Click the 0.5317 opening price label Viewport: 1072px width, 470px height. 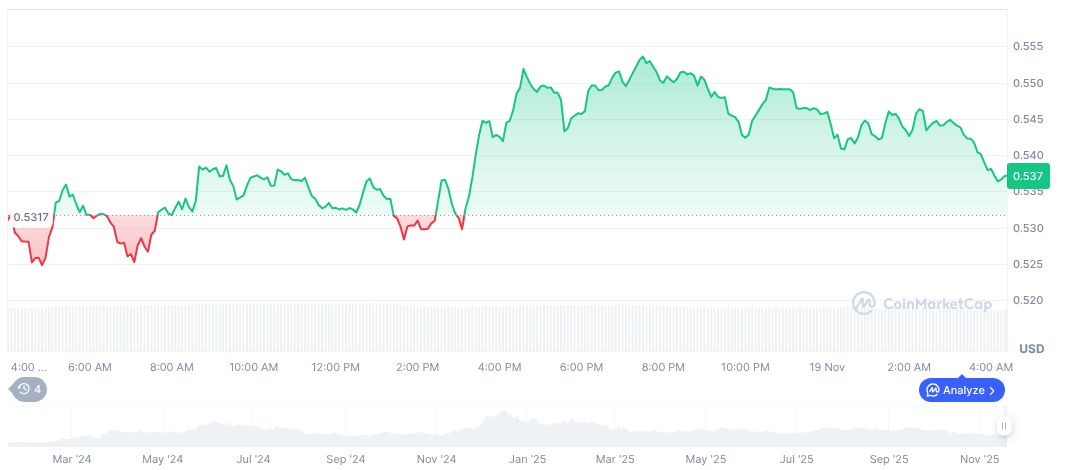(x=31, y=217)
